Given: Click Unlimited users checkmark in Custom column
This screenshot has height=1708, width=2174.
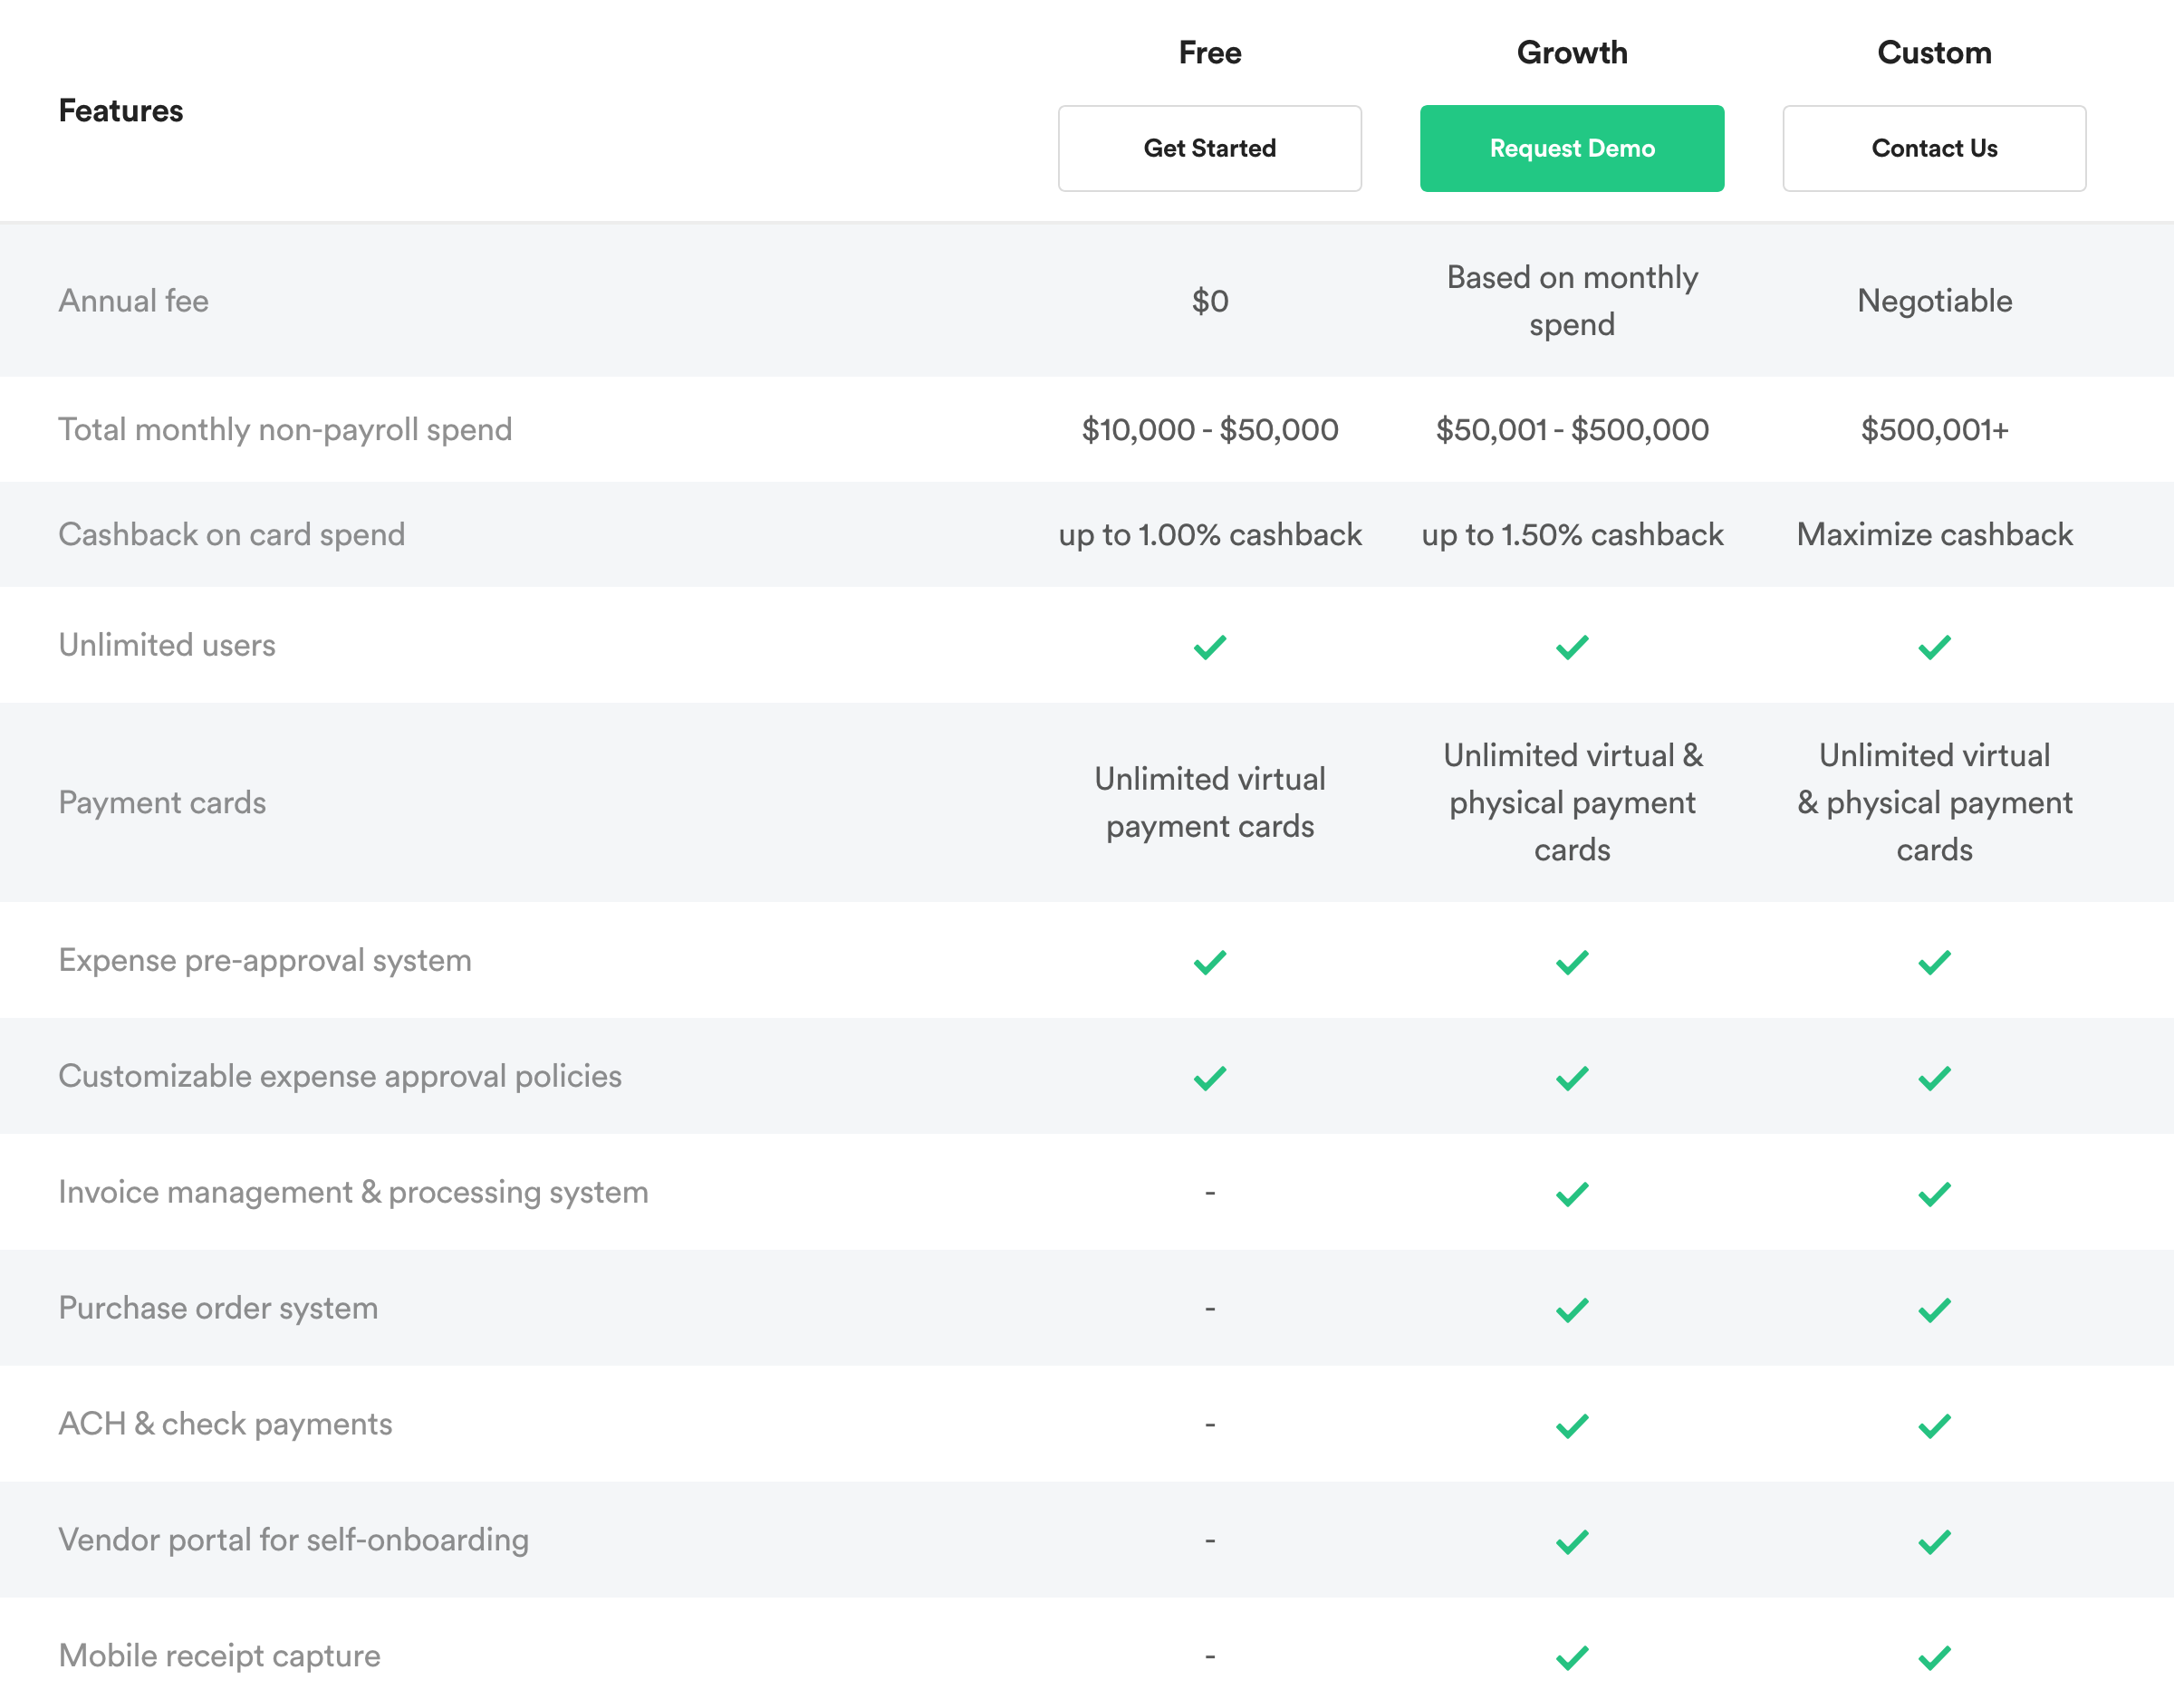Looking at the screenshot, I should [1933, 647].
